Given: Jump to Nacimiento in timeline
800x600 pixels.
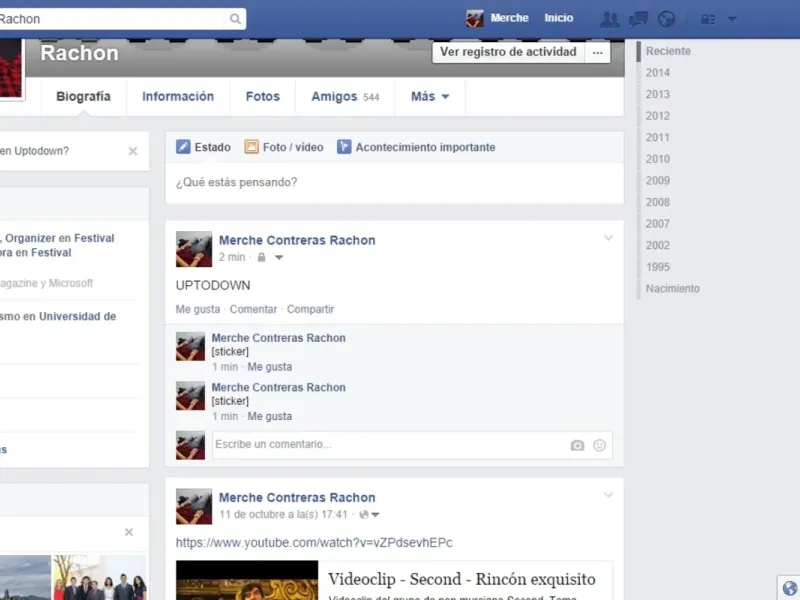Looking at the screenshot, I should pos(672,289).
